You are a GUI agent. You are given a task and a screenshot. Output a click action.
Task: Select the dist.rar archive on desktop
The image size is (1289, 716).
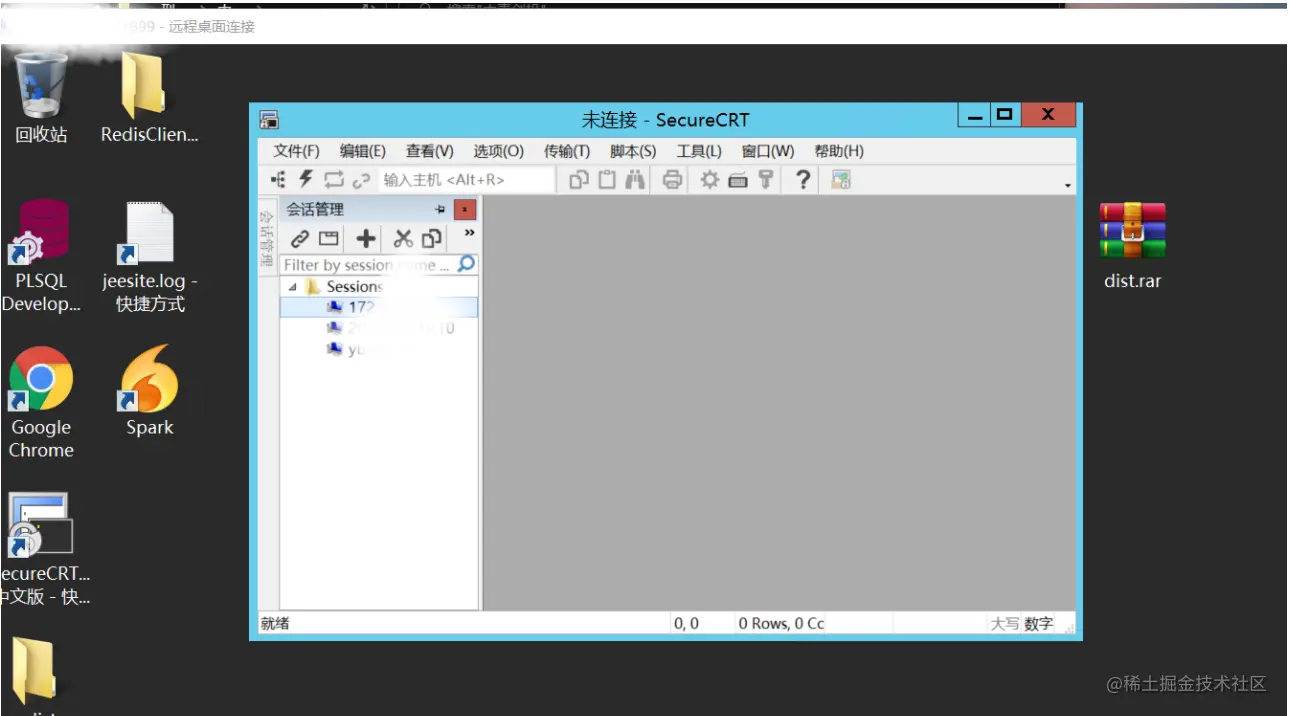click(1133, 246)
